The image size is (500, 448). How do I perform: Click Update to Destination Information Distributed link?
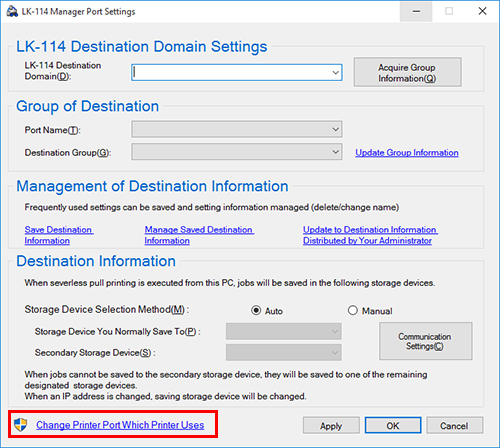[370, 235]
